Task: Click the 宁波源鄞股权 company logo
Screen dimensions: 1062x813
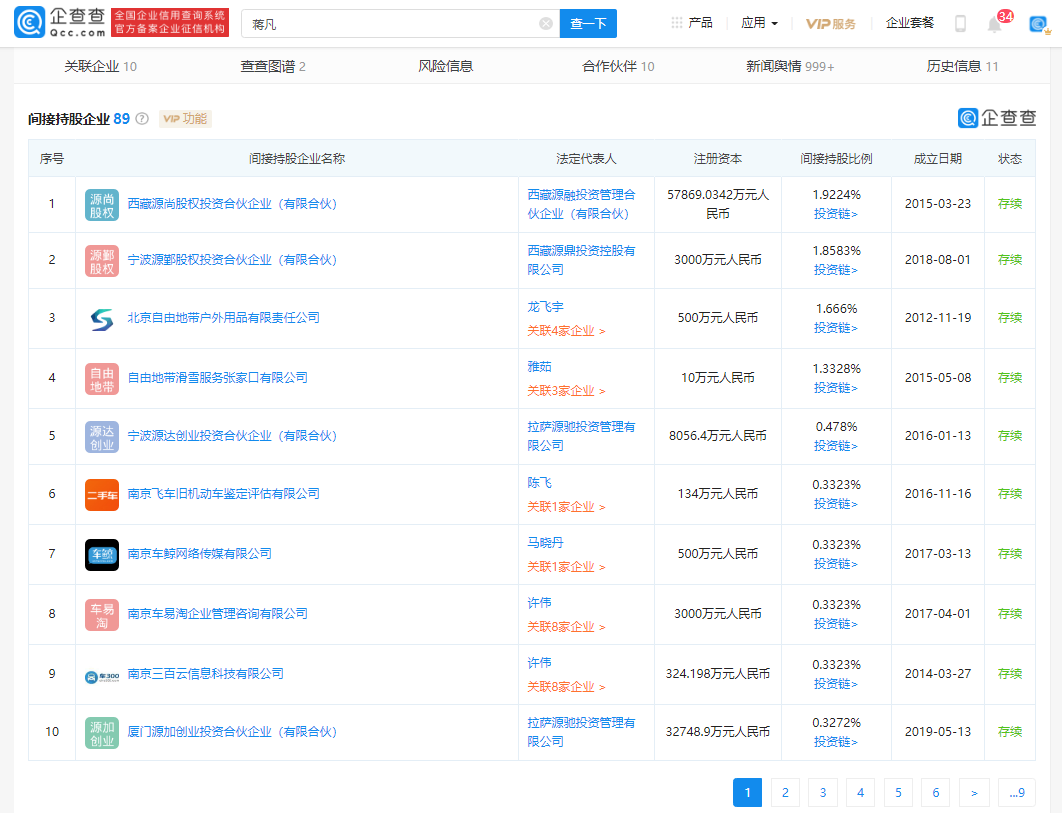Action: (x=102, y=261)
